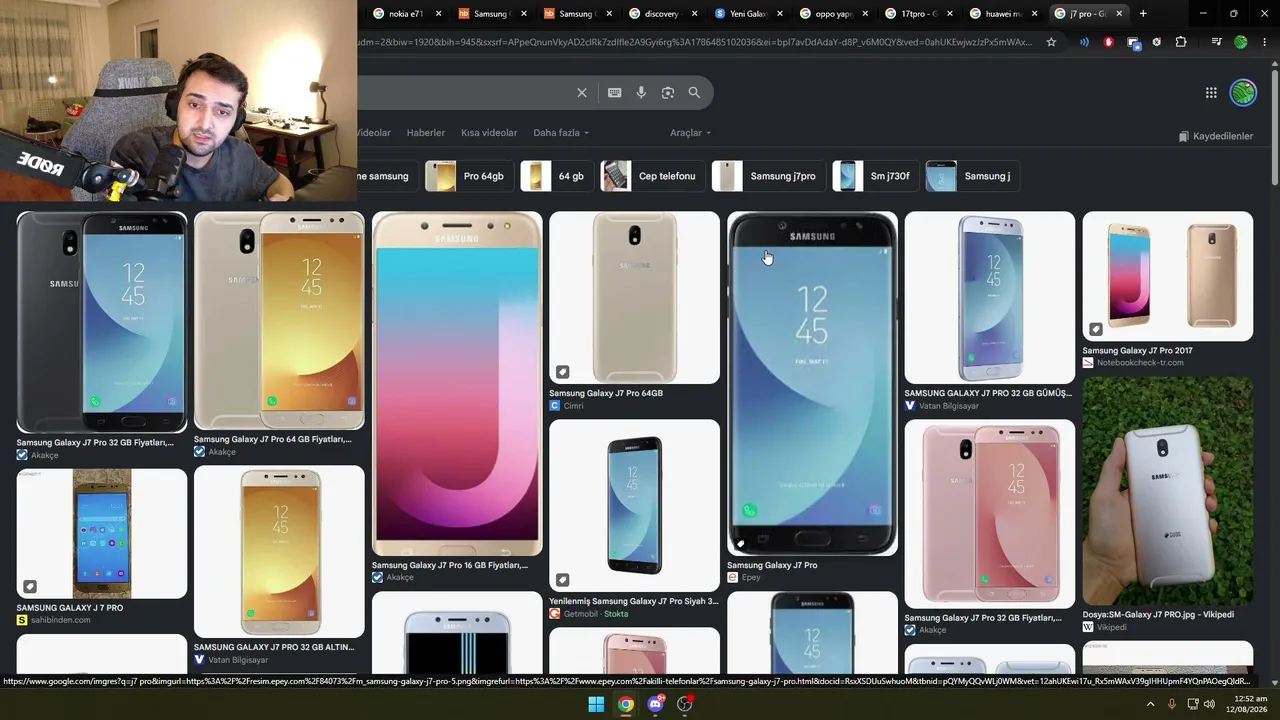This screenshot has height=720, width=1280.
Task: Open the Wikipedia Galaxy J7 Pro photo
Action: pyautogui.click(x=1167, y=491)
